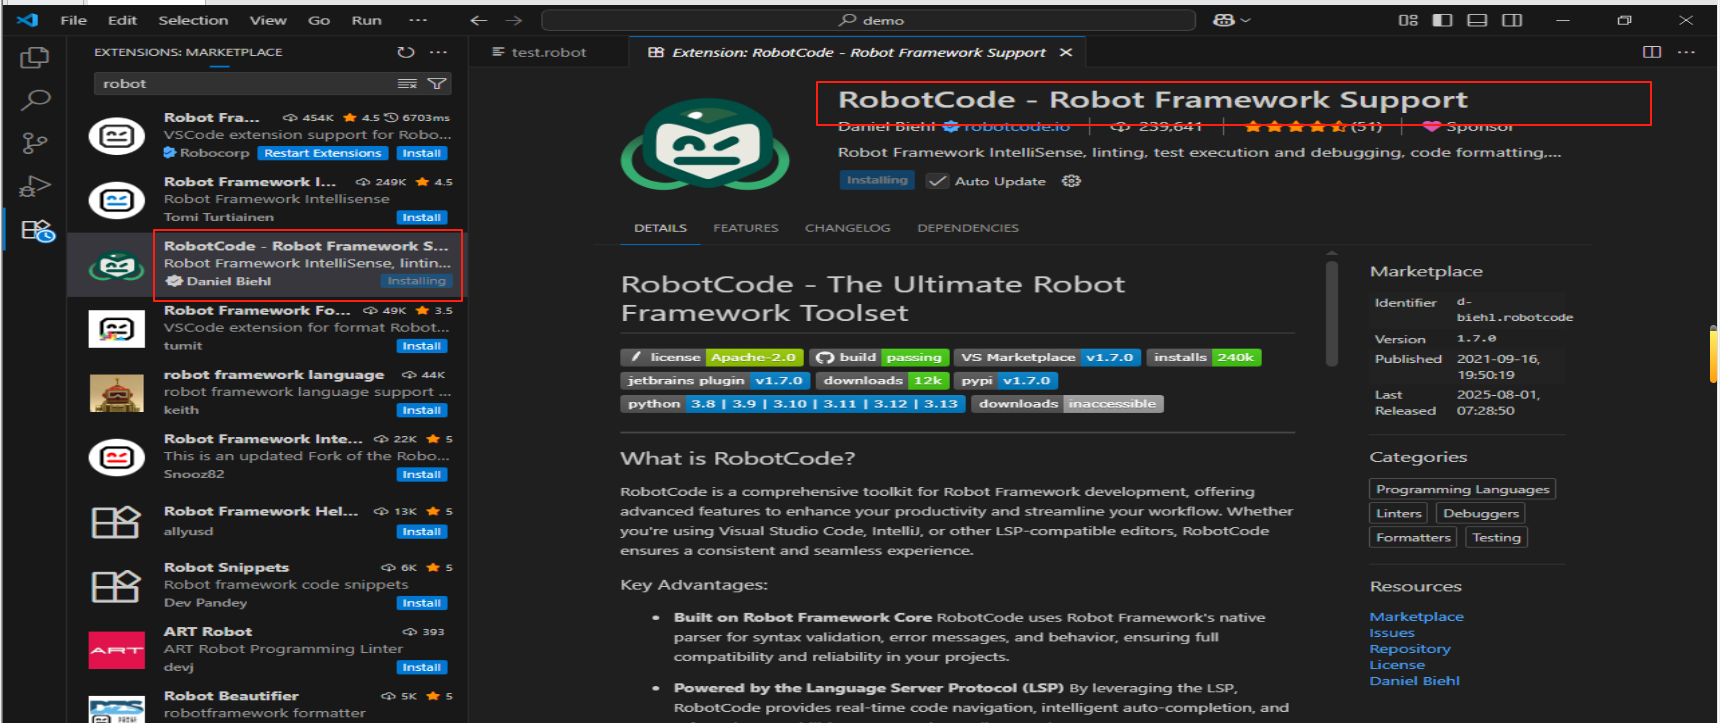Screen dimensions: 1720x723
Task: Install the ART Robot extension
Action: click(421, 667)
